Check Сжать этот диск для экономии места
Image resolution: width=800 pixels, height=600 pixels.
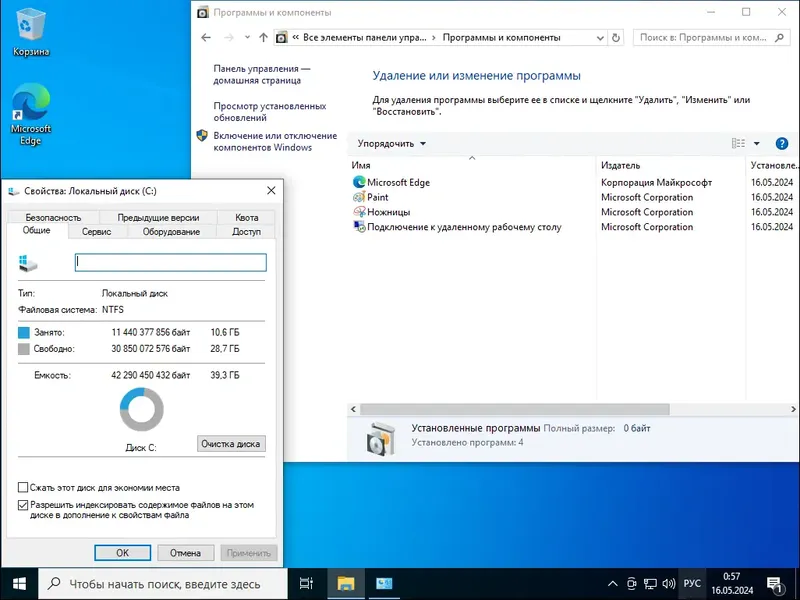[22, 487]
